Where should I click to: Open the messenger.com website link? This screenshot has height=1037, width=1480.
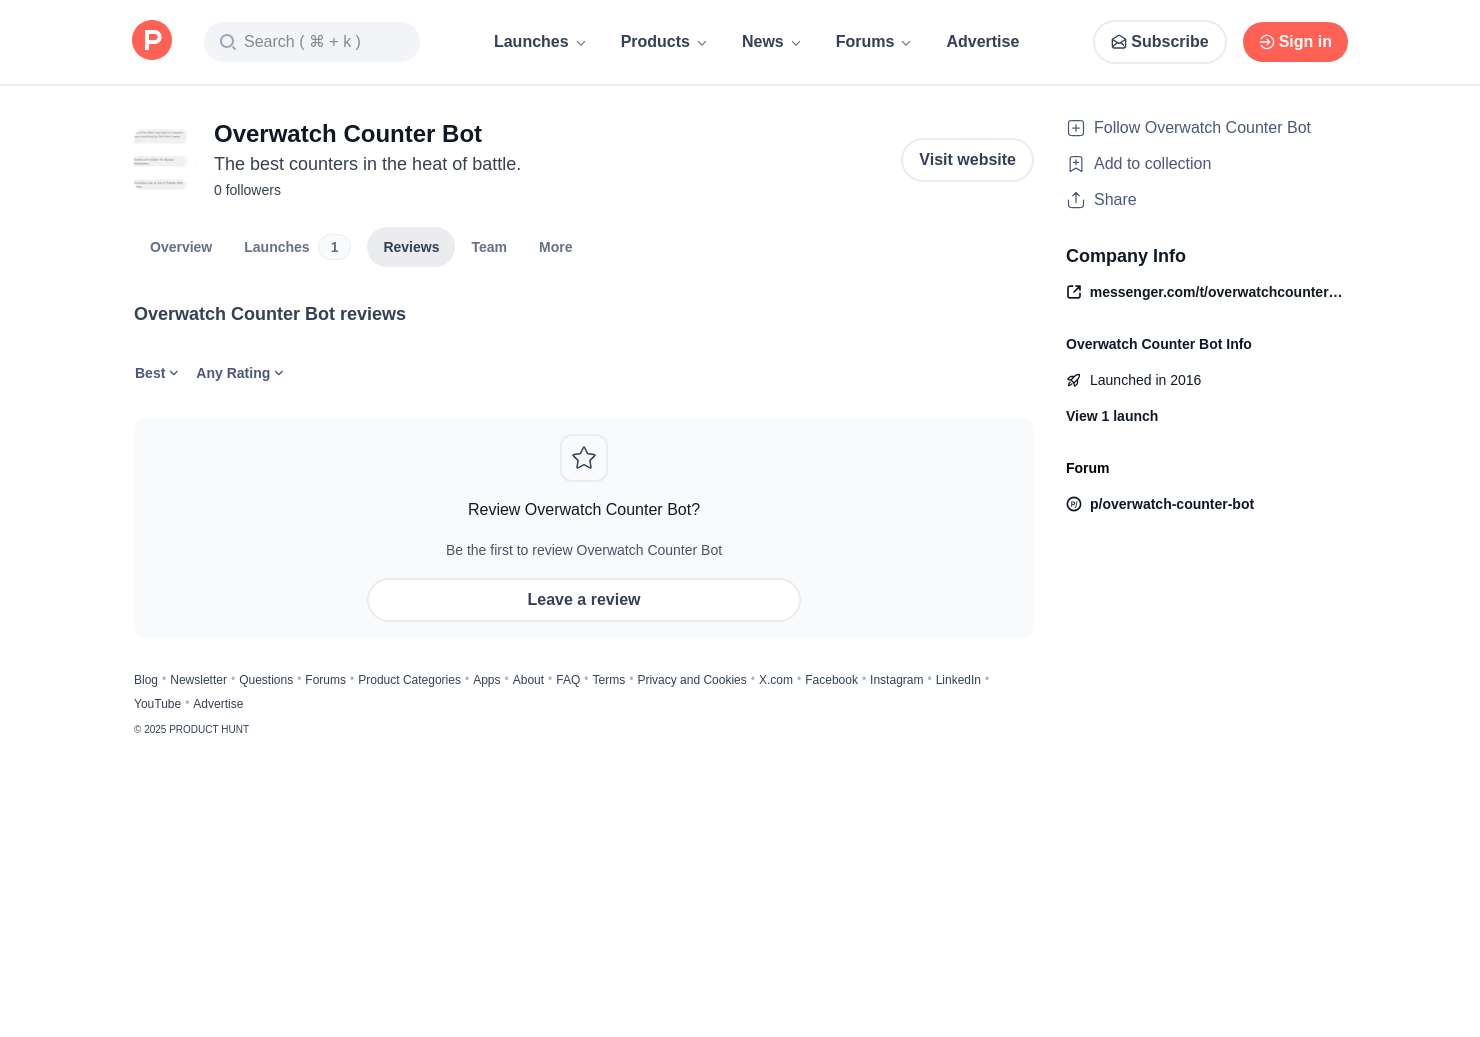click(x=1216, y=292)
